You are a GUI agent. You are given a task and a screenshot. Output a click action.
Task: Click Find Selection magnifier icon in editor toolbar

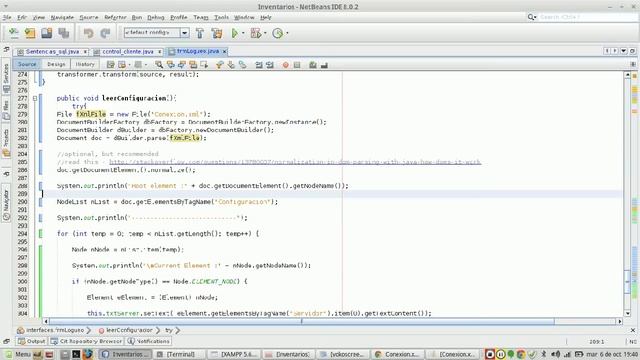(x=159, y=65)
